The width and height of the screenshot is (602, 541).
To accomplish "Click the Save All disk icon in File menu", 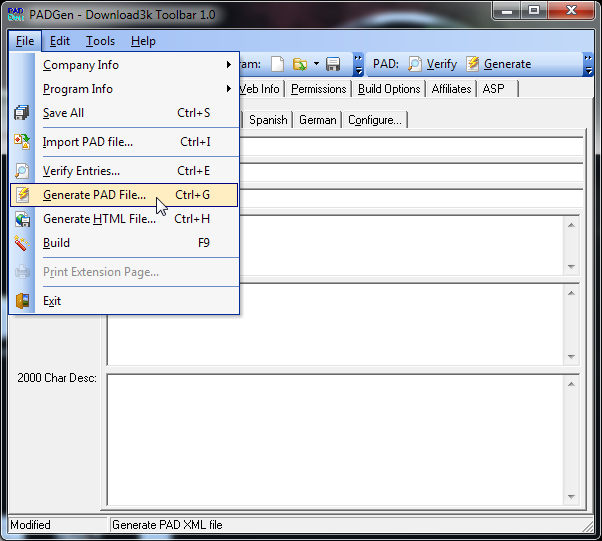I will pos(22,113).
